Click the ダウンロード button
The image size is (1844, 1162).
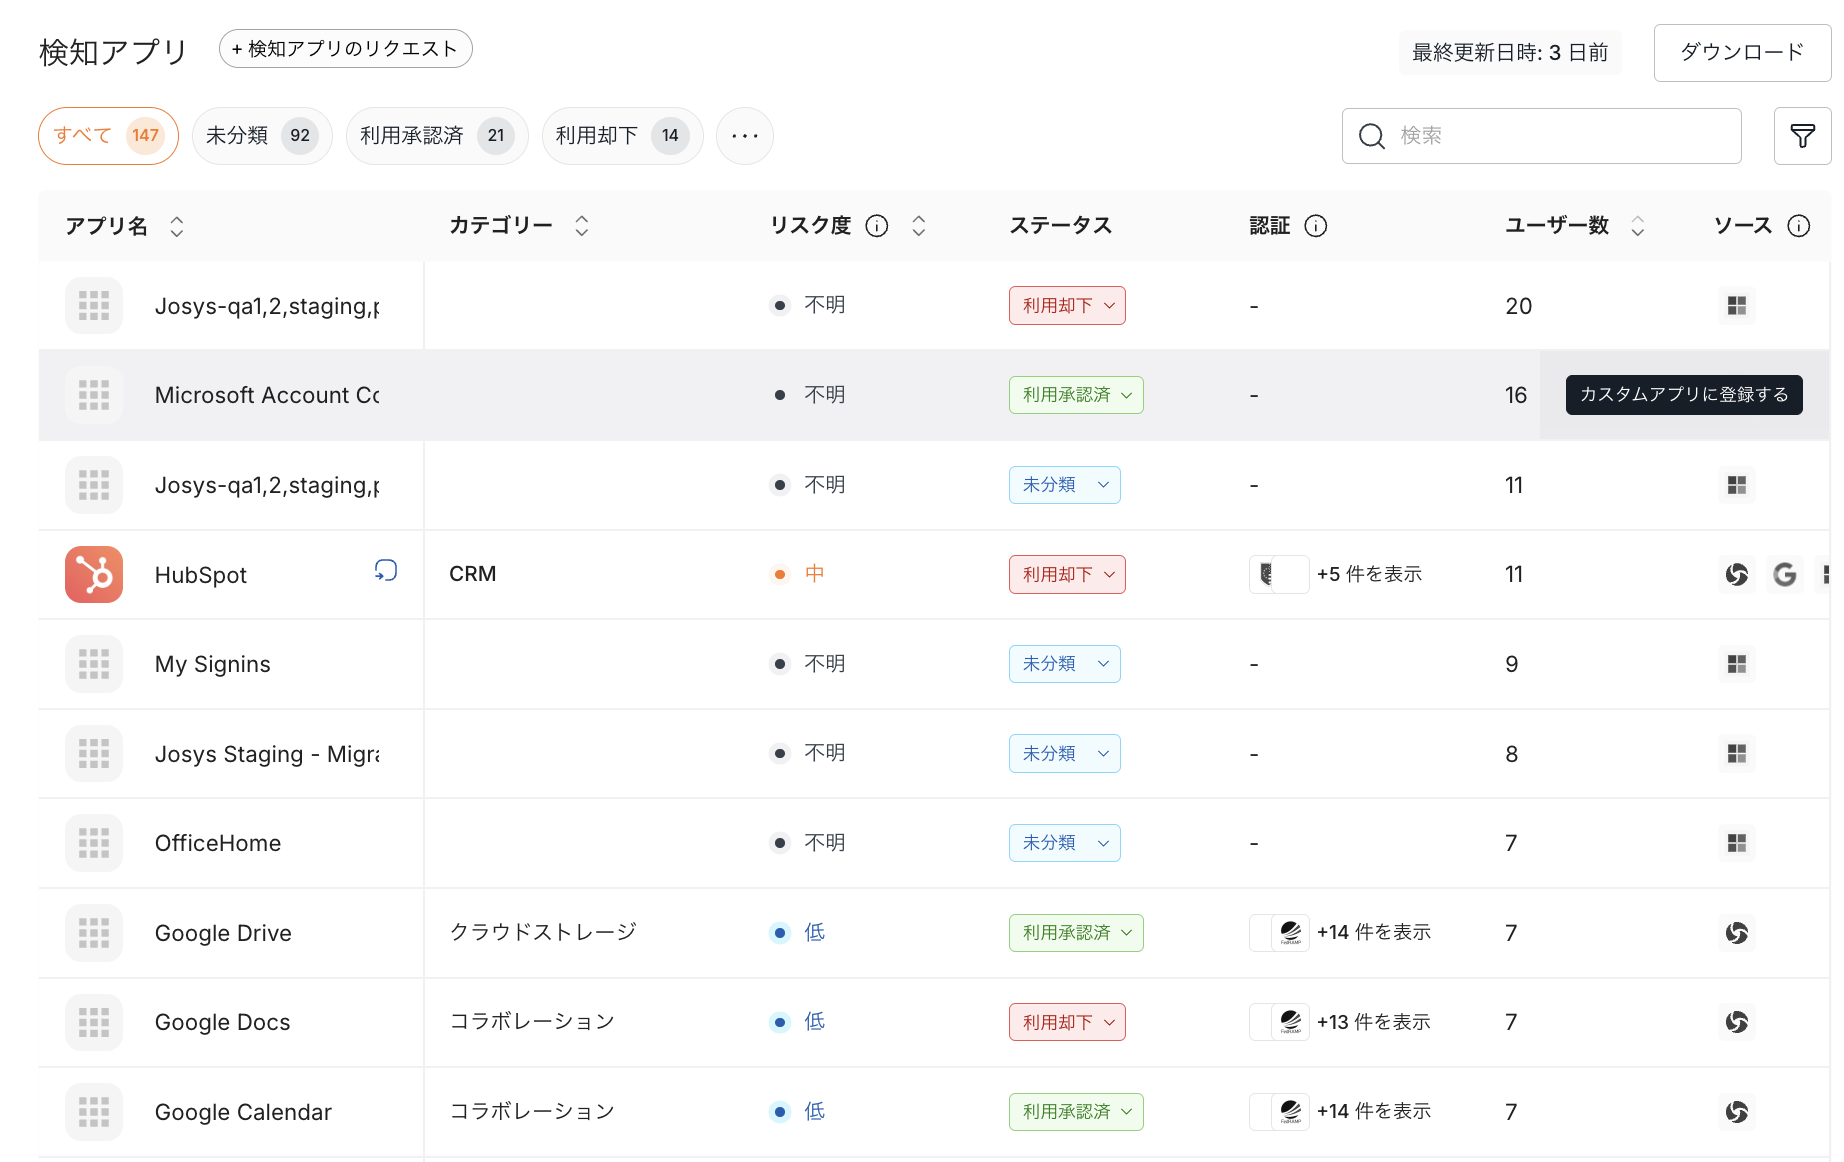point(1742,52)
